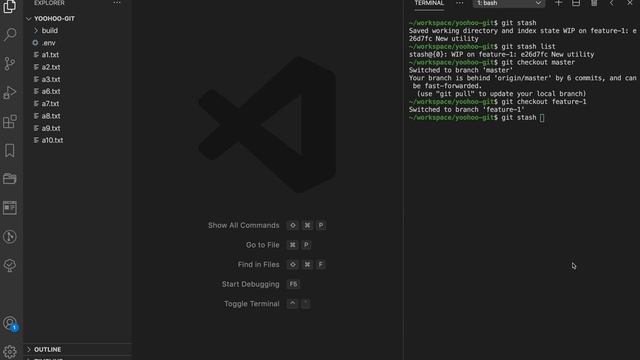Click the EXPLORER panel title
Screen dimensions: 640x360
[x=49, y=3]
